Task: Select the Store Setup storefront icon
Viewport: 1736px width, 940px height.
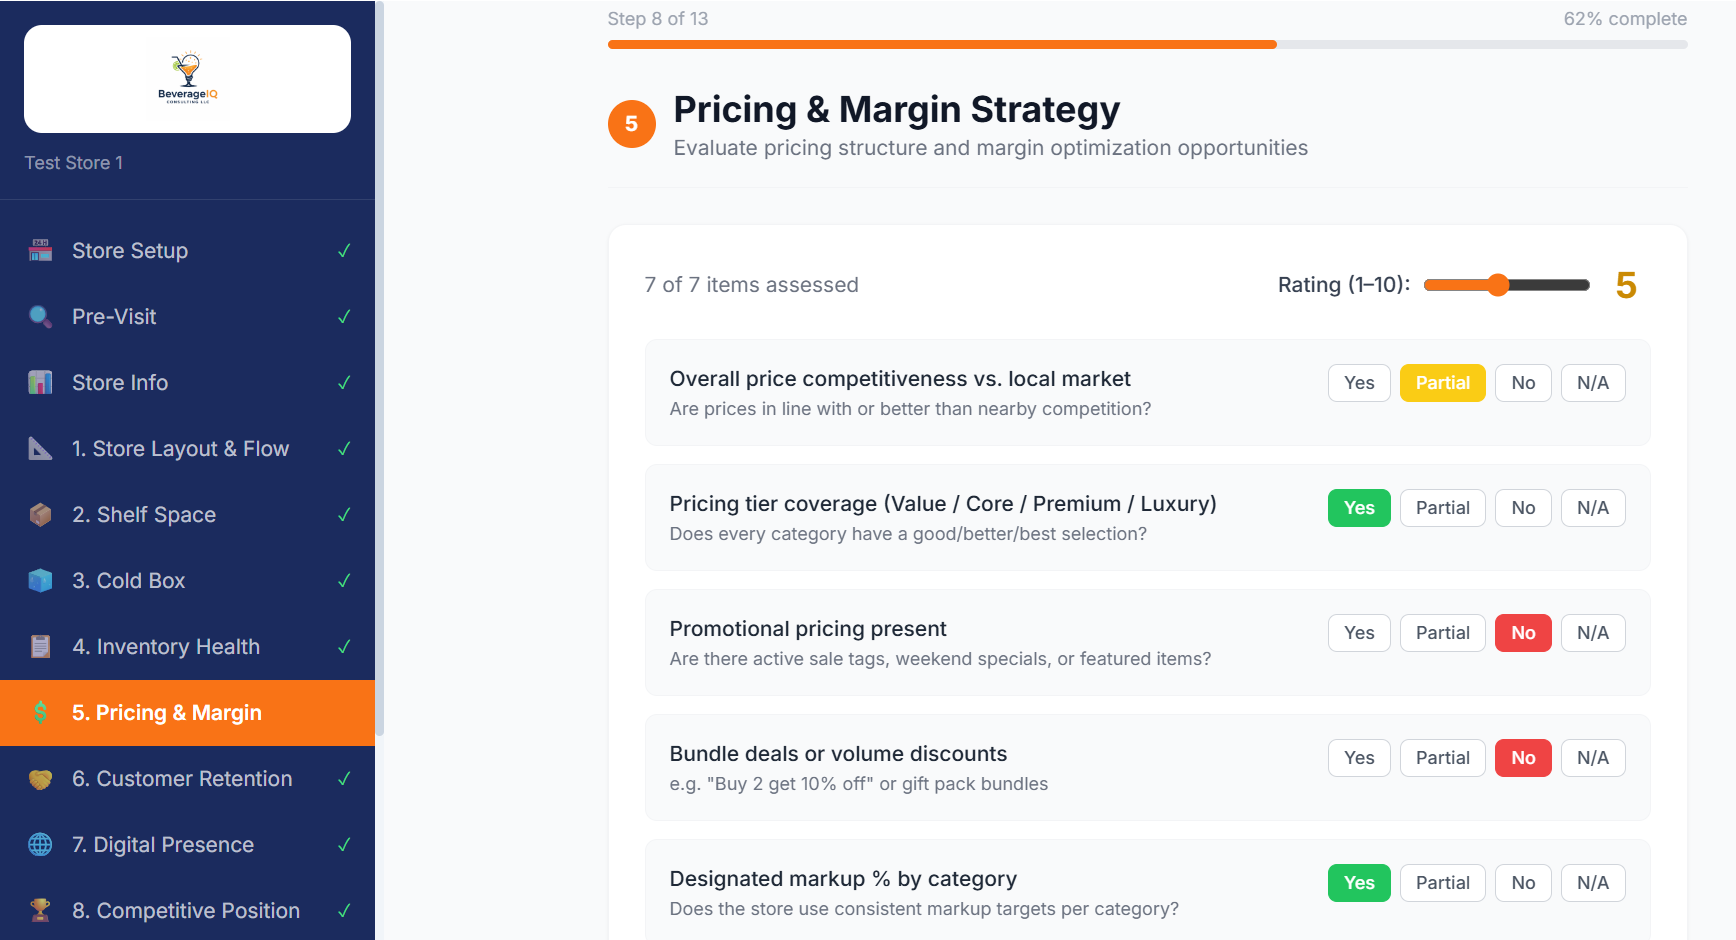Action: coord(40,250)
